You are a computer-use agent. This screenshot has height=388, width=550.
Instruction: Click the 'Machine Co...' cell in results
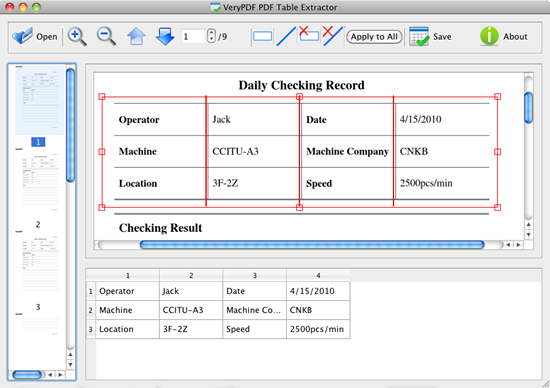click(x=255, y=310)
